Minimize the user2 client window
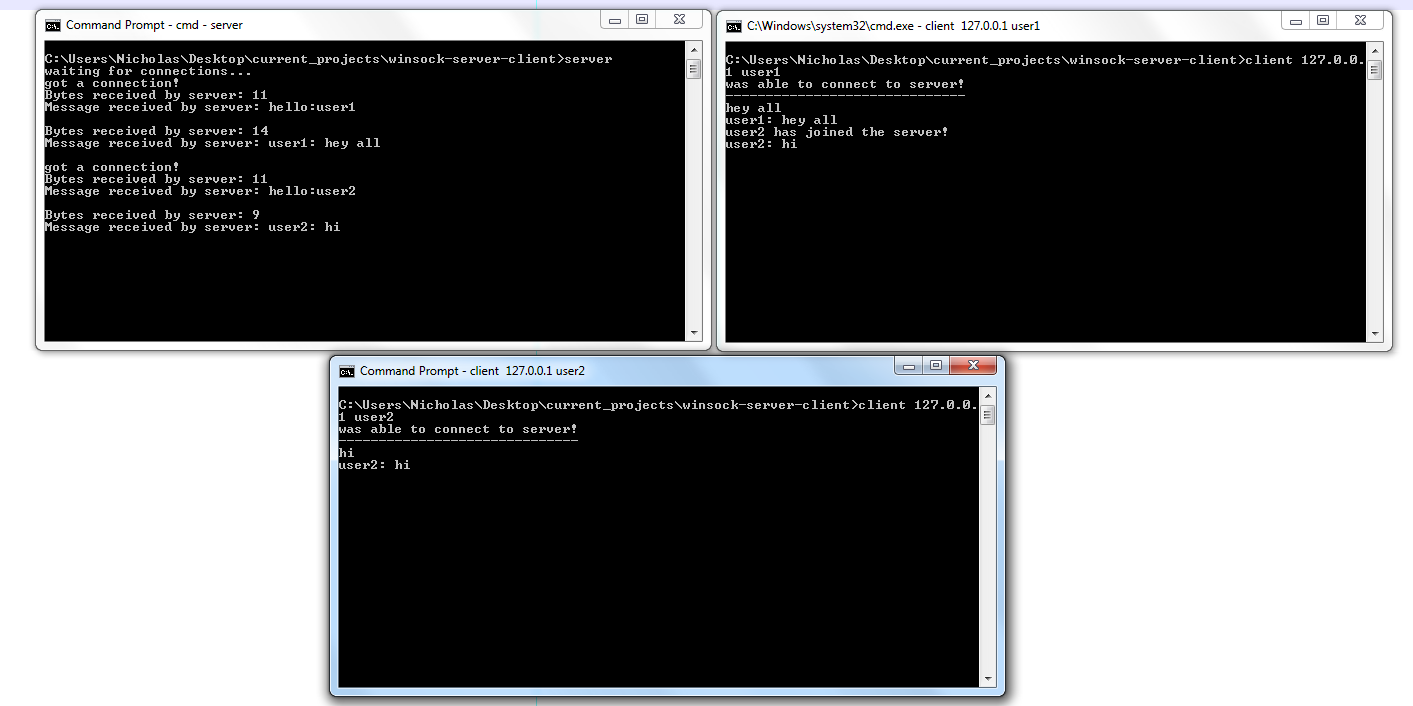This screenshot has width=1413, height=706. click(x=908, y=365)
